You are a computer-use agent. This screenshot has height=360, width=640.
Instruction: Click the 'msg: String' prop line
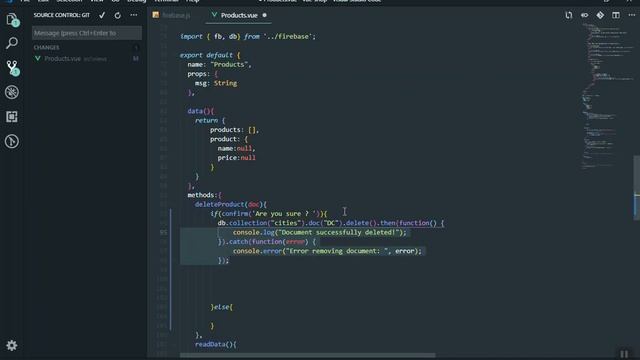click(216, 83)
